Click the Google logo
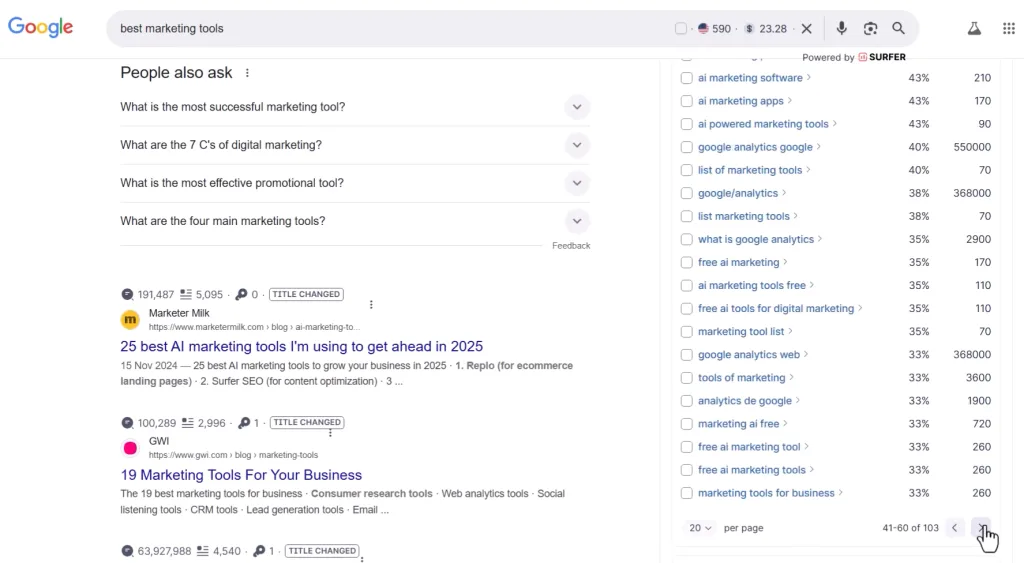The width and height of the screenshot is (1024, 563). [x=40, y=27]
